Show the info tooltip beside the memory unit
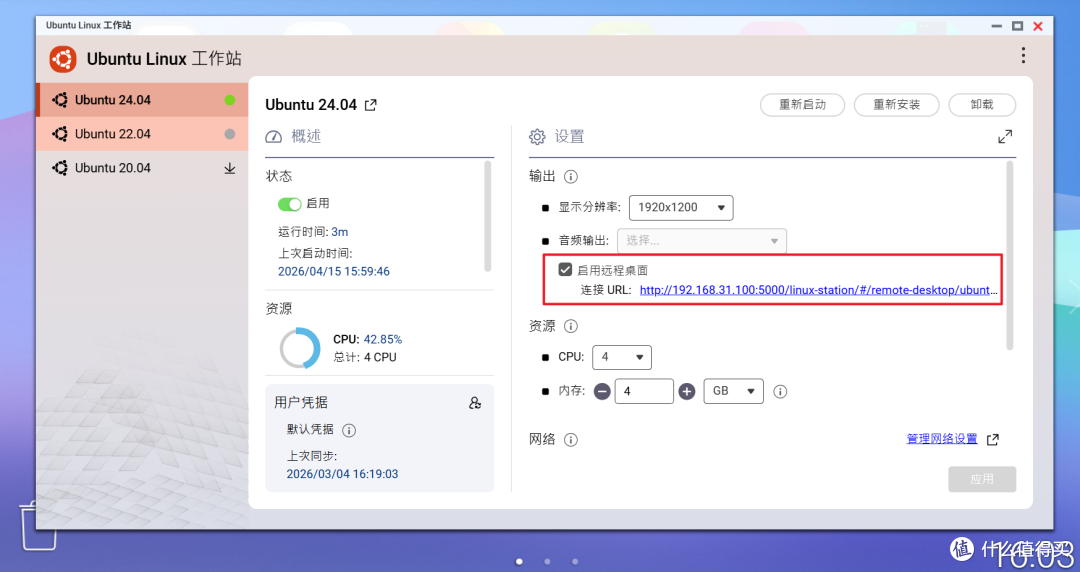The width and height of the screenshot is (1080, 572). pos(780,391)
